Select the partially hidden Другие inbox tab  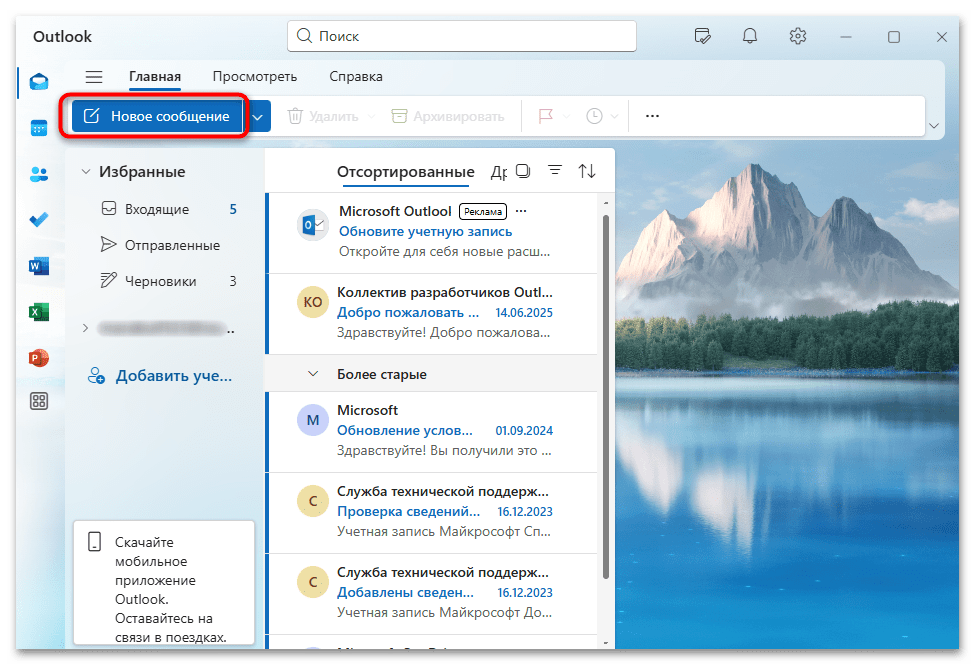(x=499, y=172)
